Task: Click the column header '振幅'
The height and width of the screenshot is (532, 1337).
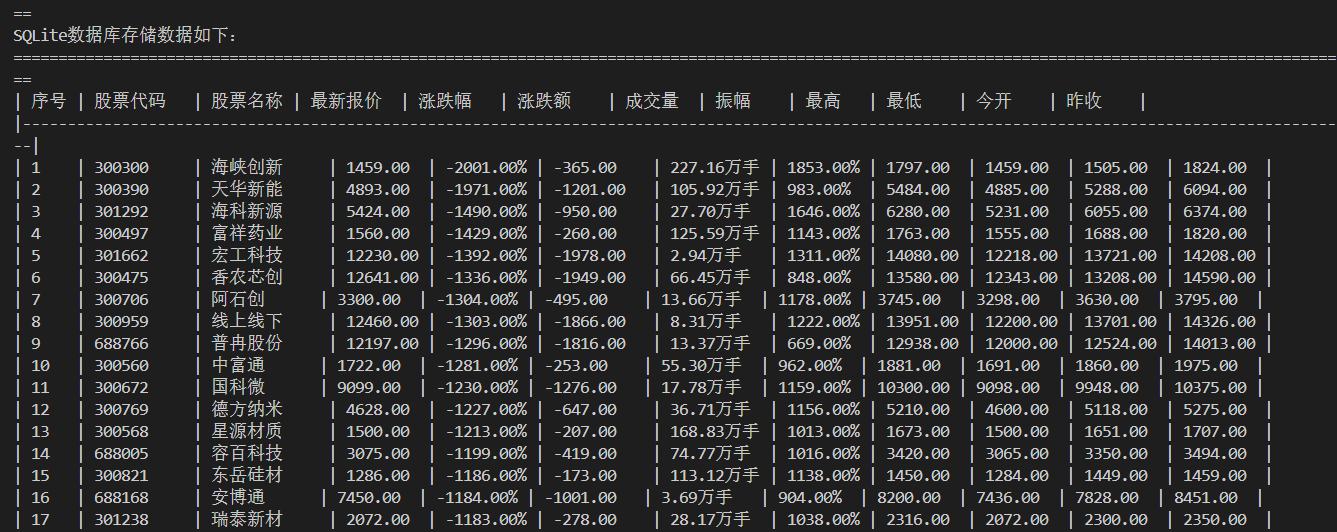Action: [x=733, y=101]
